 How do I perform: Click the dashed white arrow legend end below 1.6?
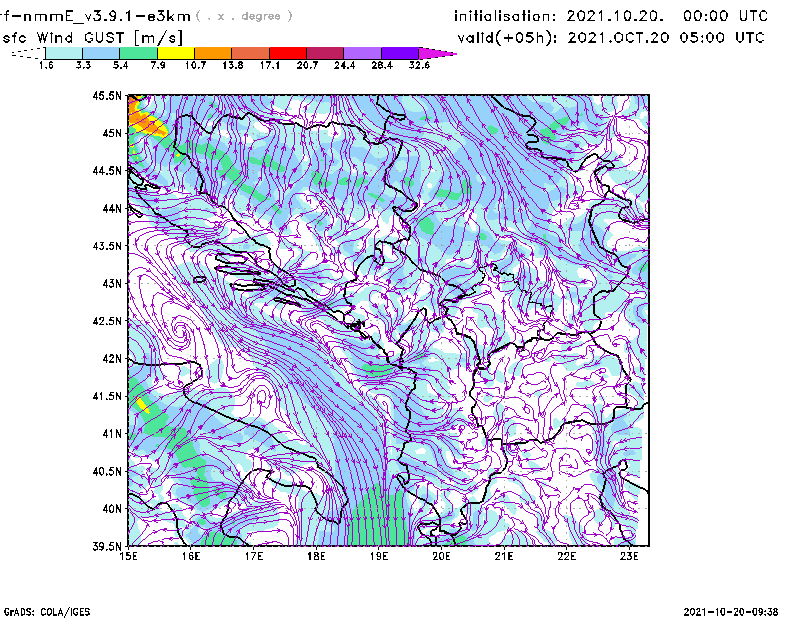click(29, 53)
